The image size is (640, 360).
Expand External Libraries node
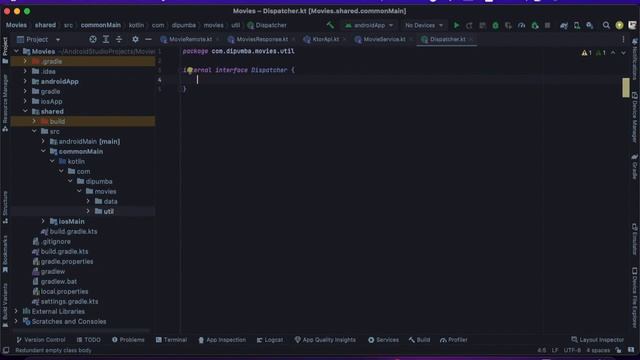[16, 311]
